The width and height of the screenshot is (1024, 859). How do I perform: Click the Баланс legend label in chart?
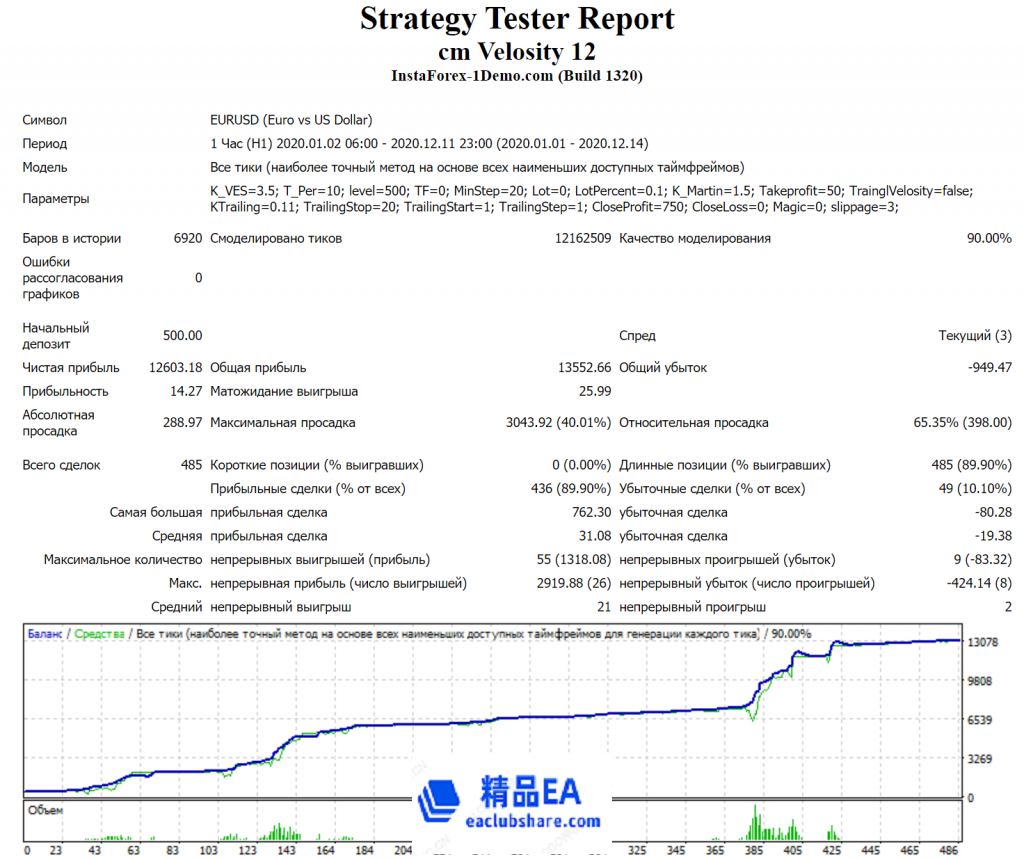coord(45,634)
